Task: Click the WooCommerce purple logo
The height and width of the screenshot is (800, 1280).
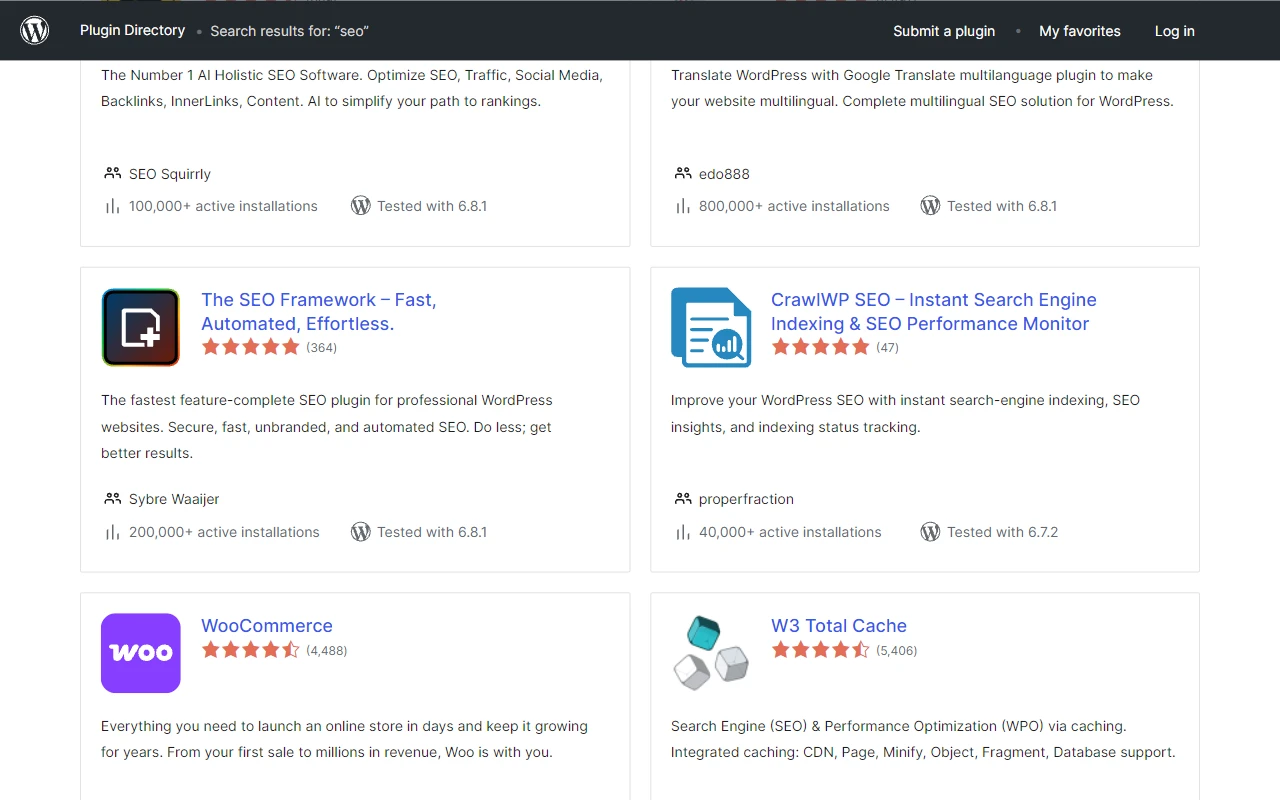Action: tap(141, 653)
